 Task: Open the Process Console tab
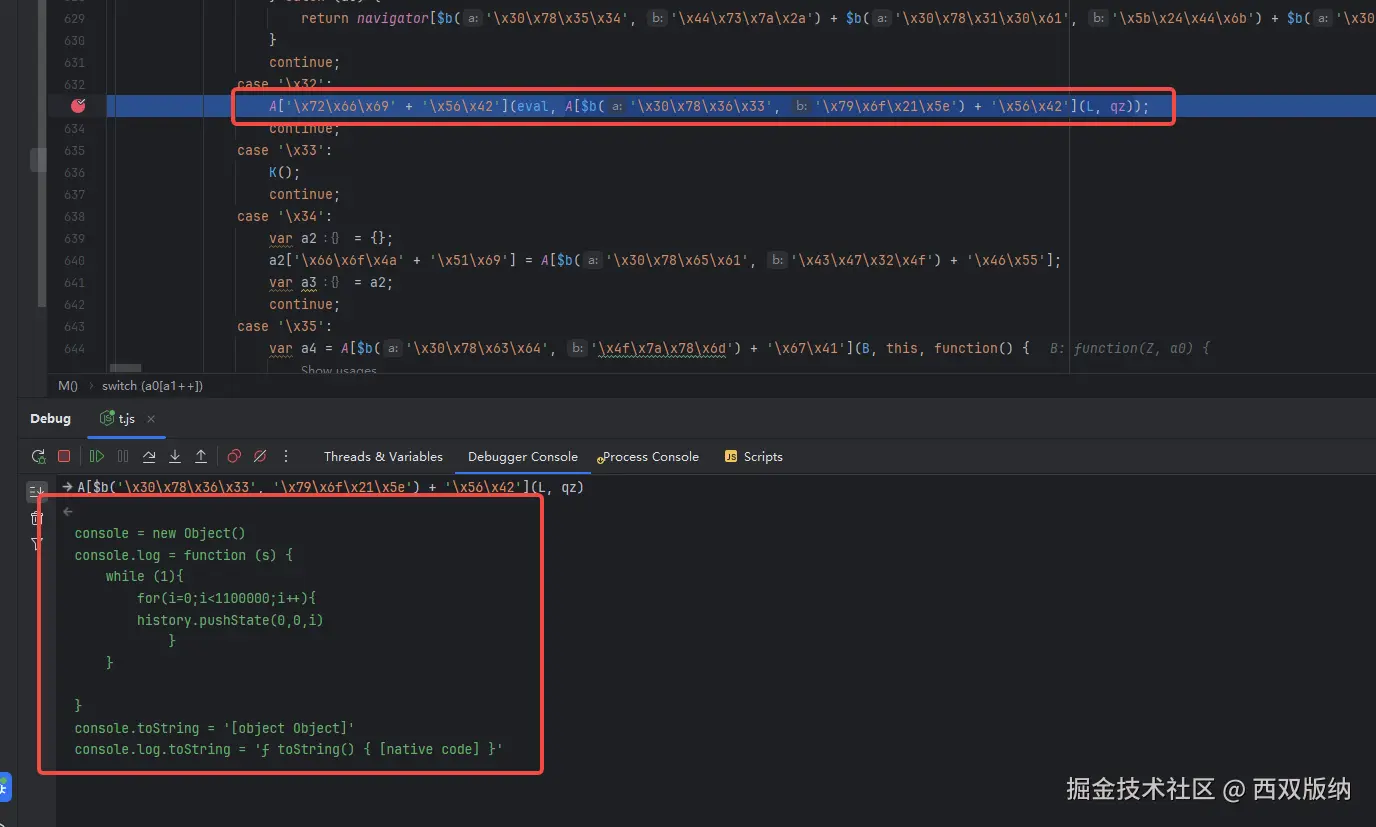pyautogui.click(x=649, y=456)
